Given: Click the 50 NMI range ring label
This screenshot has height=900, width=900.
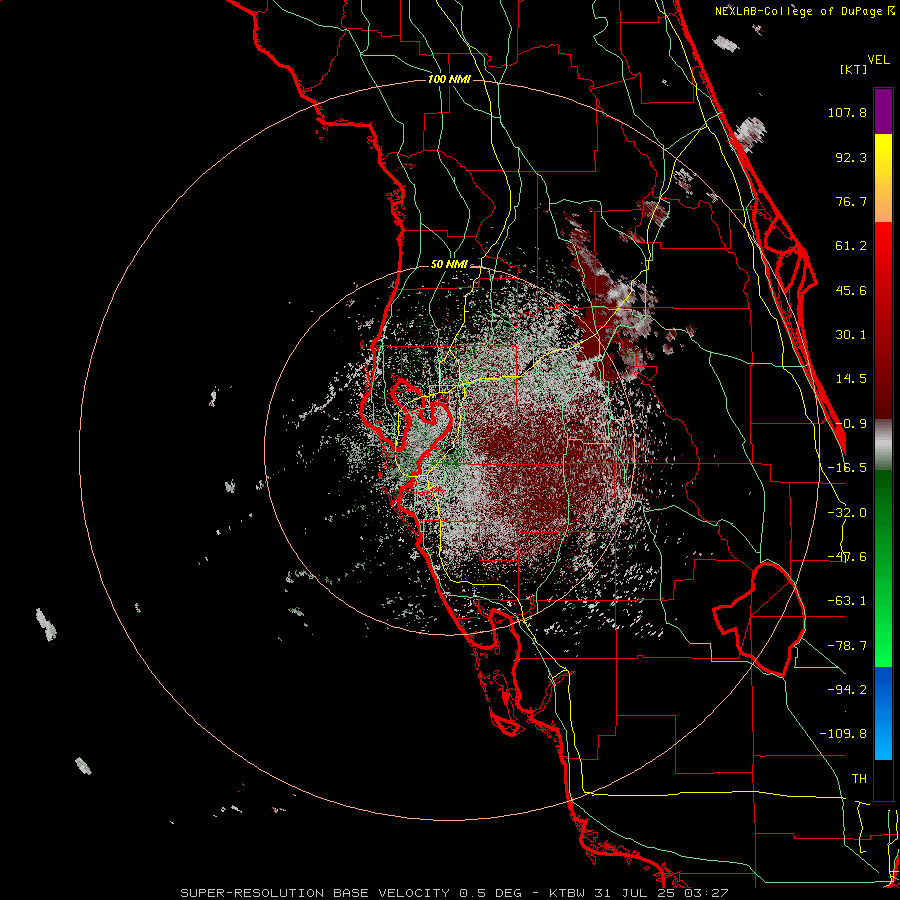Looking at the screenshot, I should coord(449,265).
